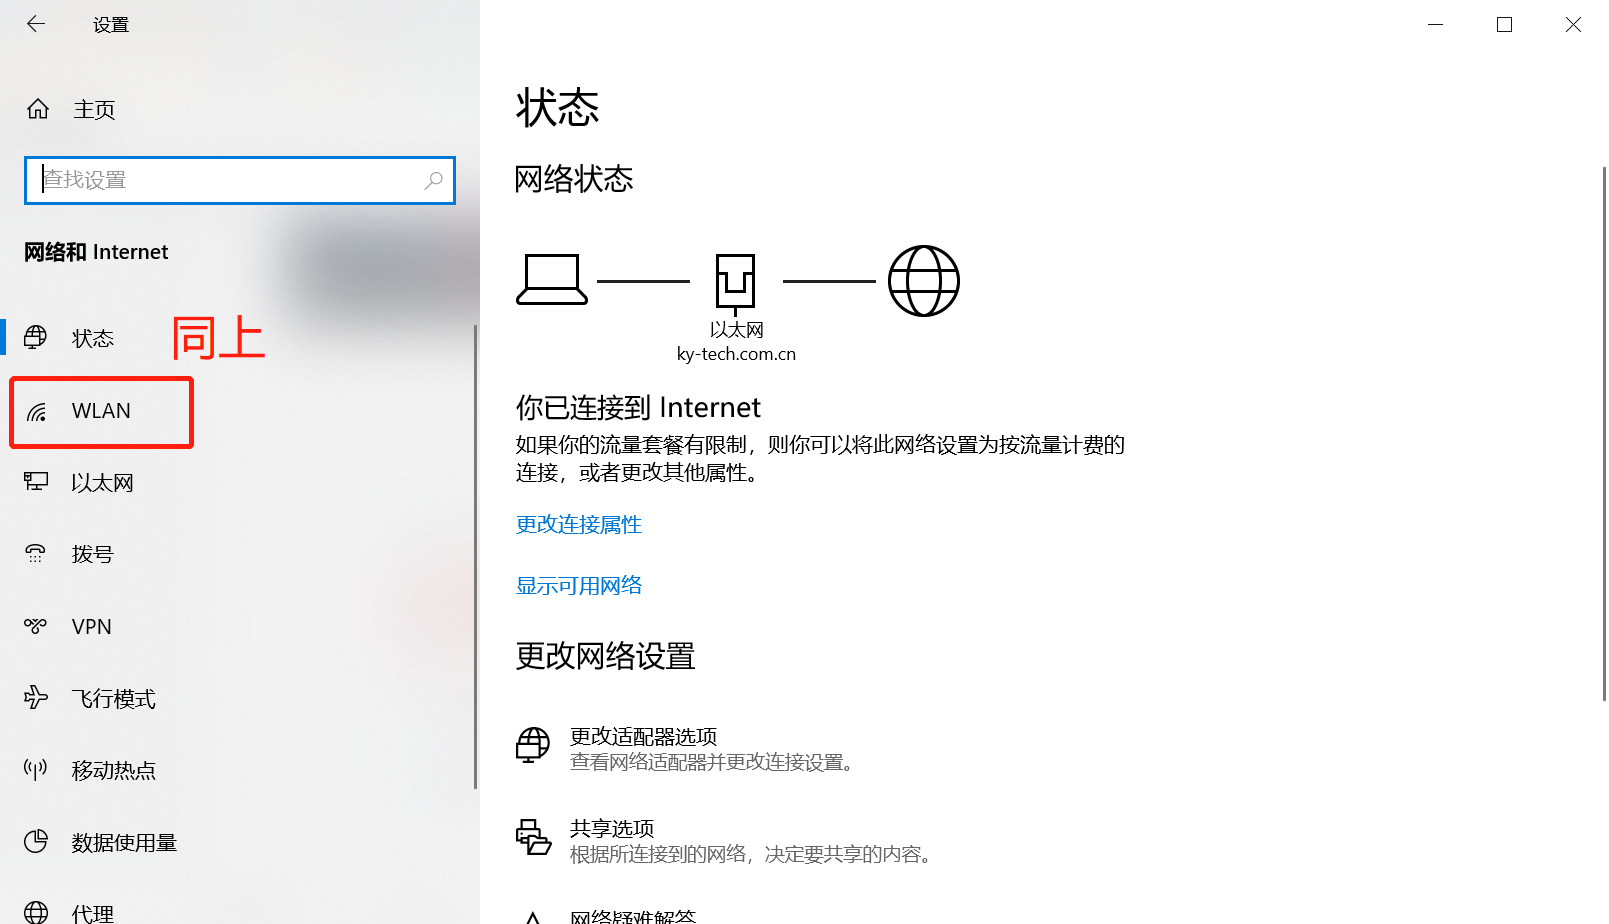Click the 查找设置 search field

coord(240,180)
